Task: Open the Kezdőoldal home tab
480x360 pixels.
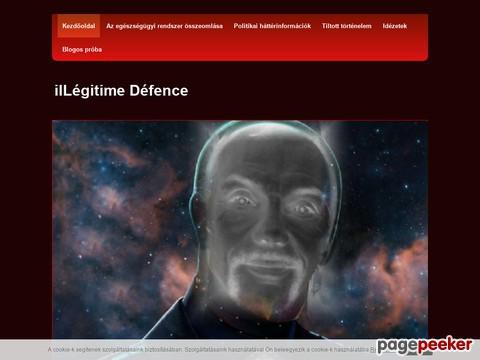Action: pos(79,26)
